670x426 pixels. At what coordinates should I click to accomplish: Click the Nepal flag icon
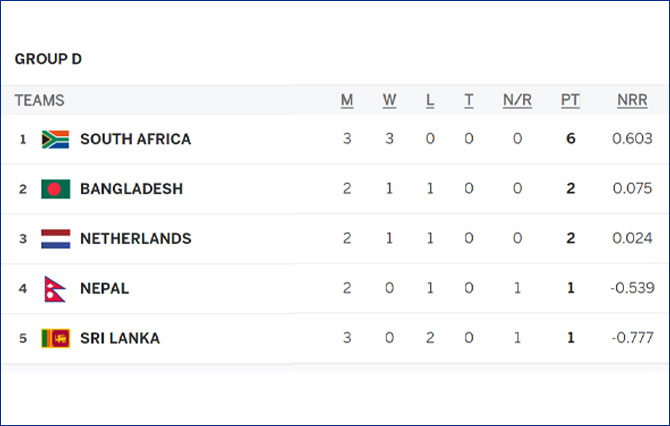pos(55,289)
